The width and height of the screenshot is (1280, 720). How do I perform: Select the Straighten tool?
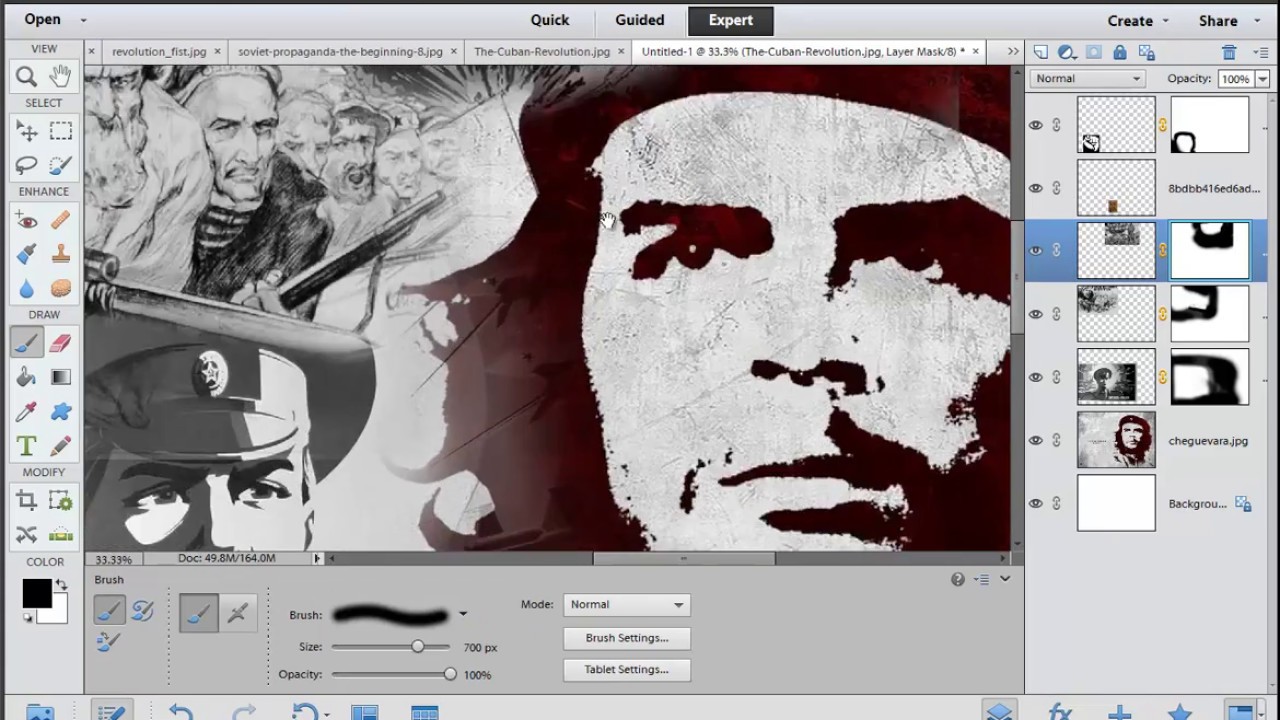point(61,534)
